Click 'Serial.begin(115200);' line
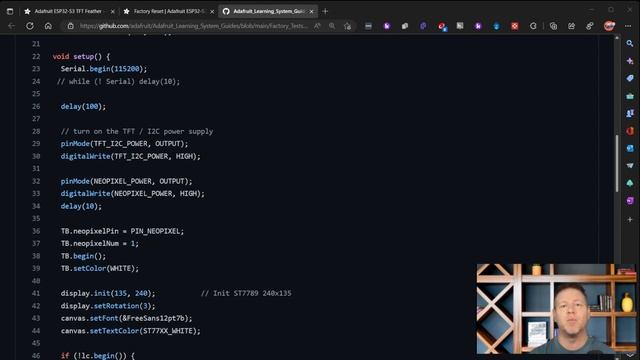 (104, 69)
